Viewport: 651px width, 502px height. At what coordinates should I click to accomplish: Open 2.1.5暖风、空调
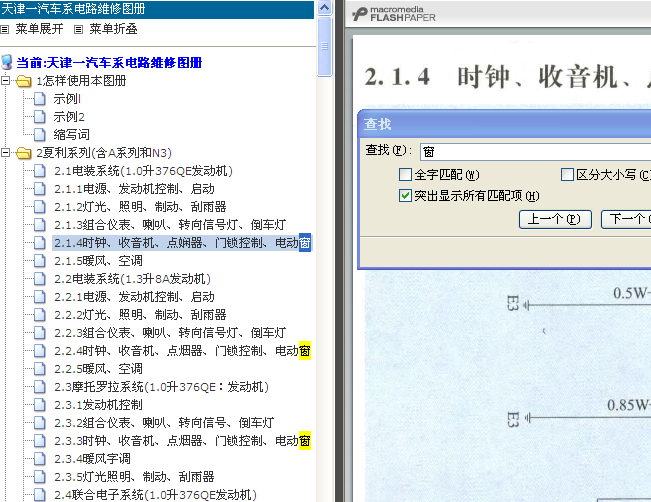coord(98,261)
